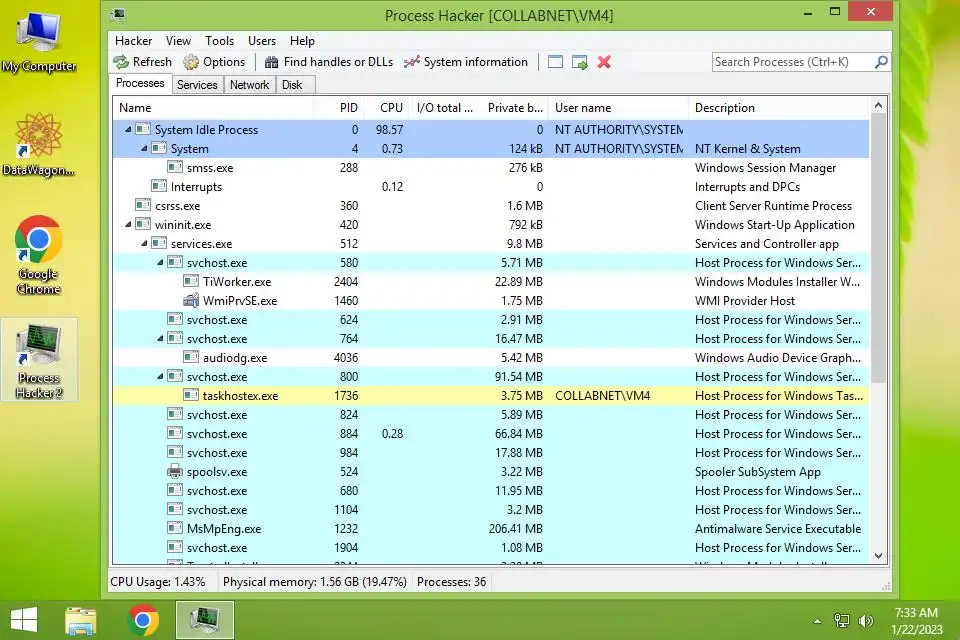Viewport: 960px width, 640px height.
Task: Switch to the Network tab
Action: (249, 85)
